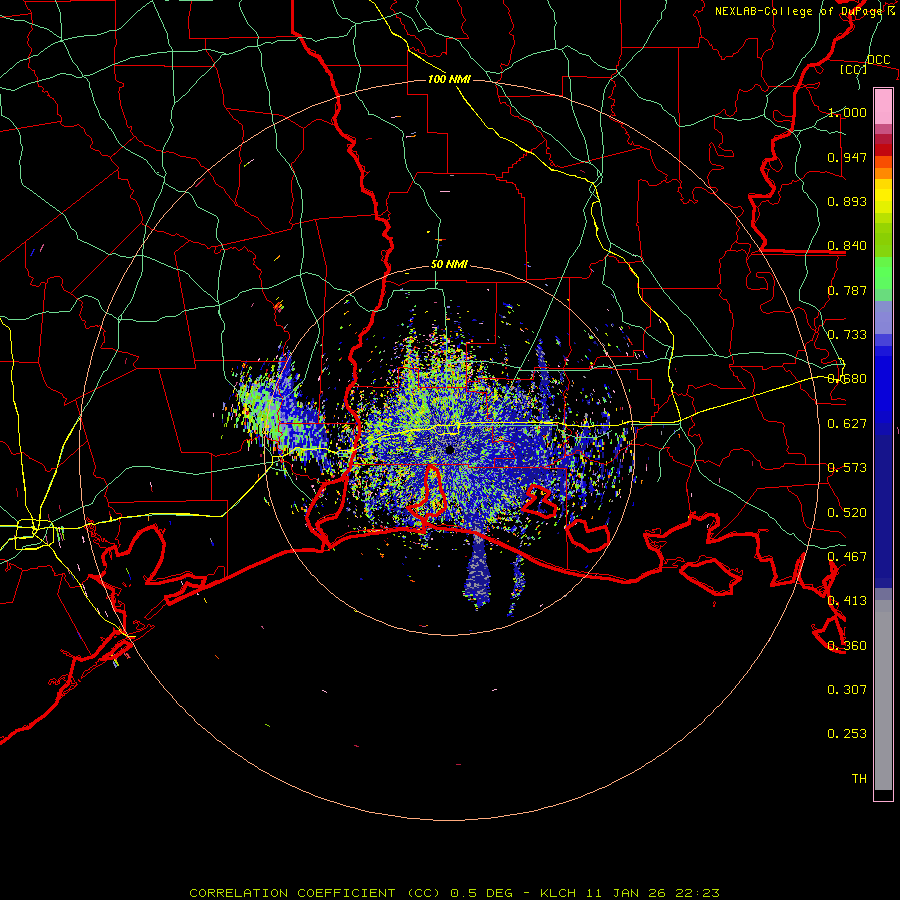This screenshot has width=900, height=900.
Task: Select the 0.680 legend value
Action: (847, 379)
